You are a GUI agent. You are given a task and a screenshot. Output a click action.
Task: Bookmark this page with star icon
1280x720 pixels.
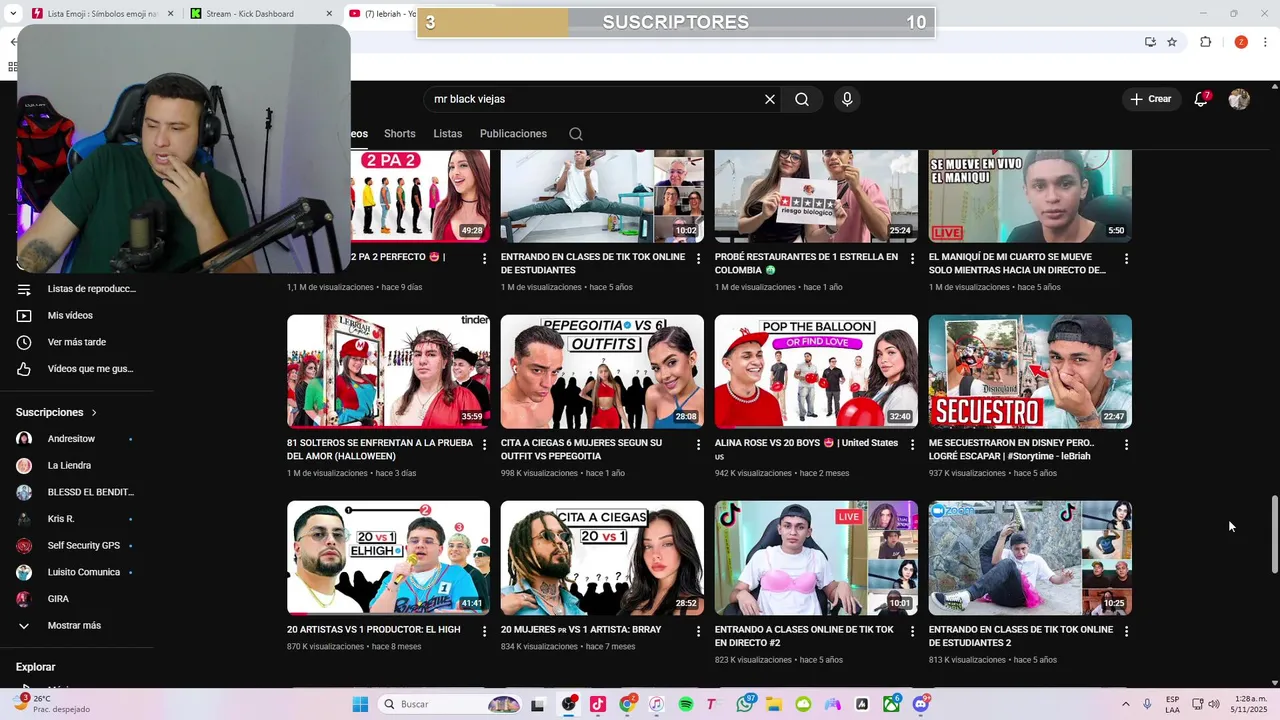[1172, 42]
